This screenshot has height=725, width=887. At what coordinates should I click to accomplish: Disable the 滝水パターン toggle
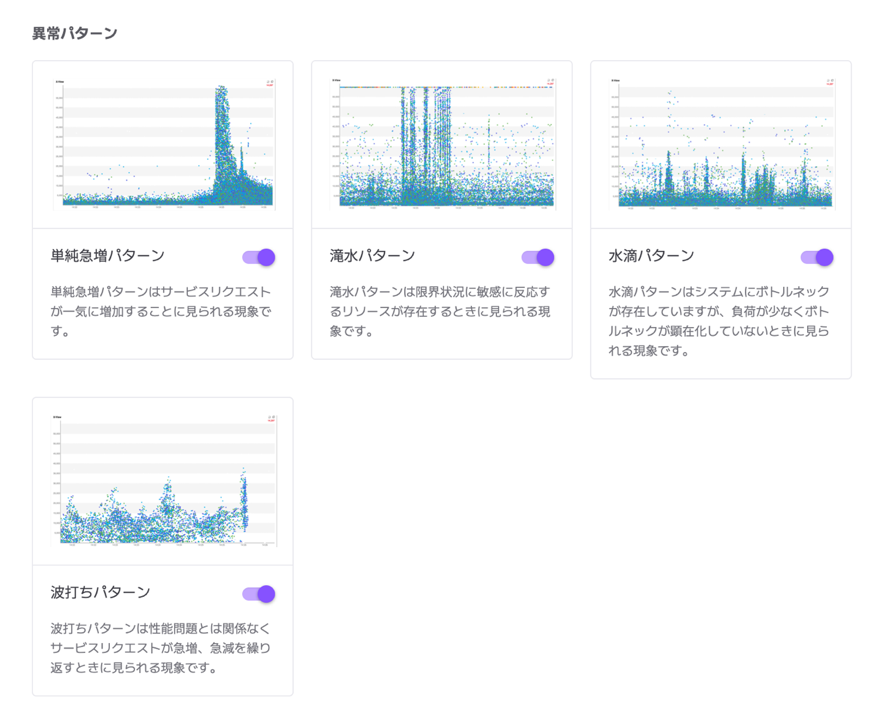coord(538,257)
